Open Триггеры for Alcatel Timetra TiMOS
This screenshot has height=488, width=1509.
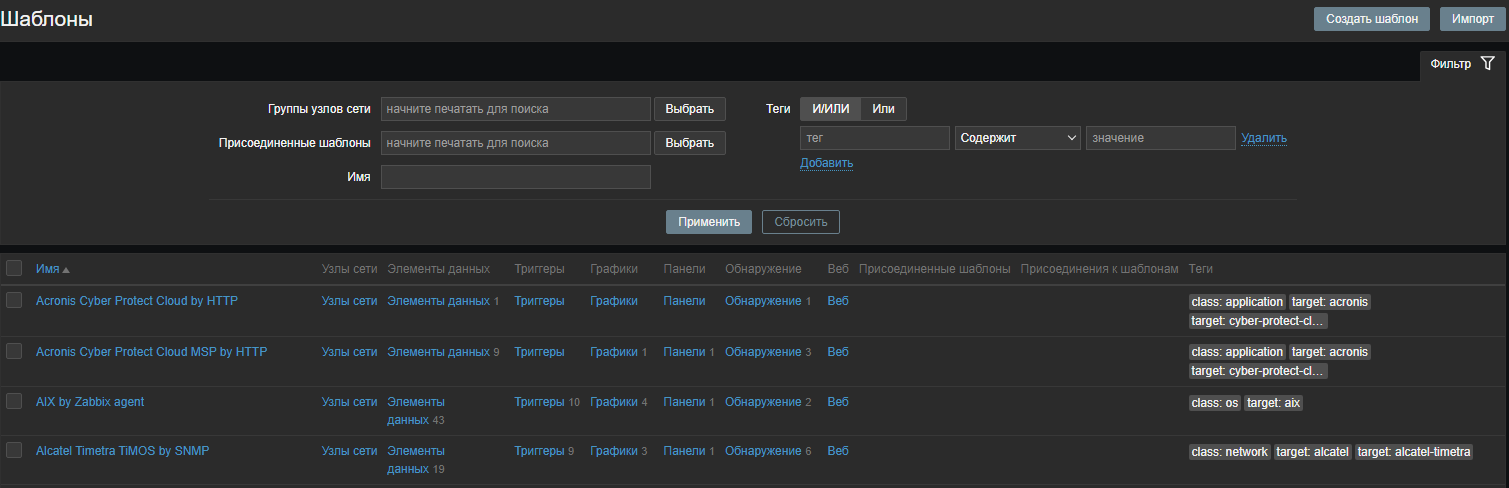point(538,451)
